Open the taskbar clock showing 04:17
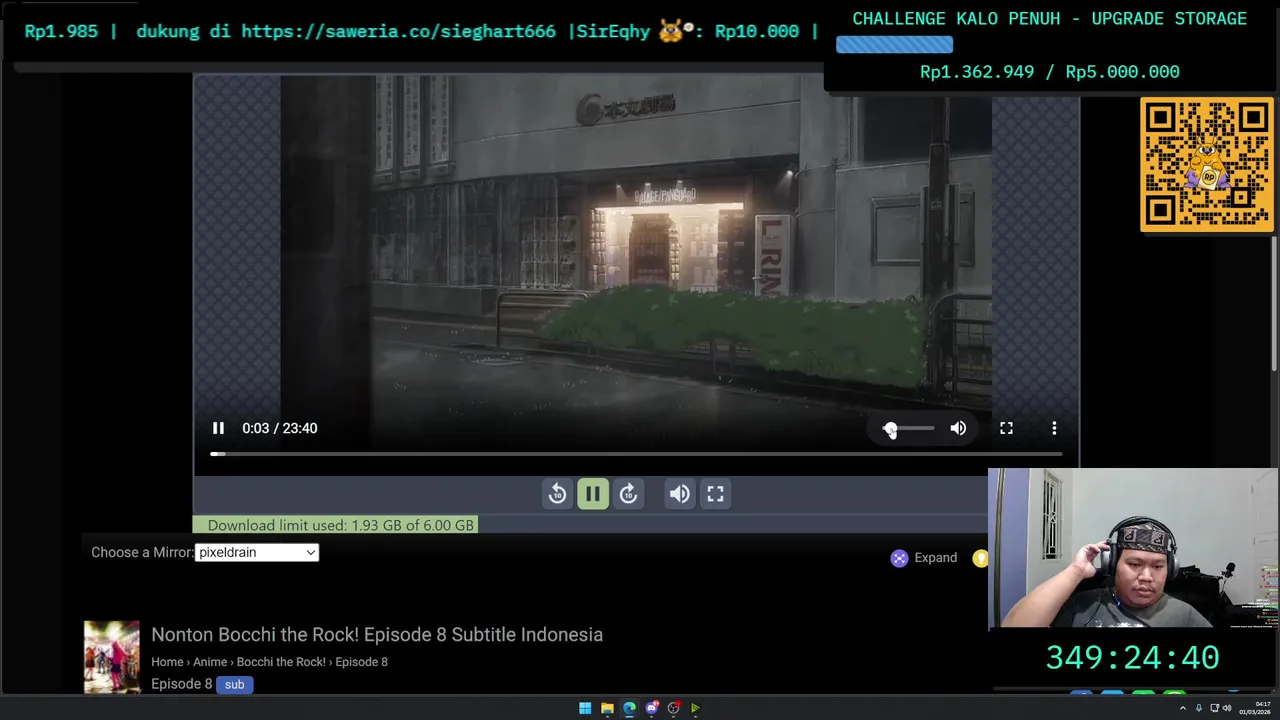 [x=1256, y=708]
